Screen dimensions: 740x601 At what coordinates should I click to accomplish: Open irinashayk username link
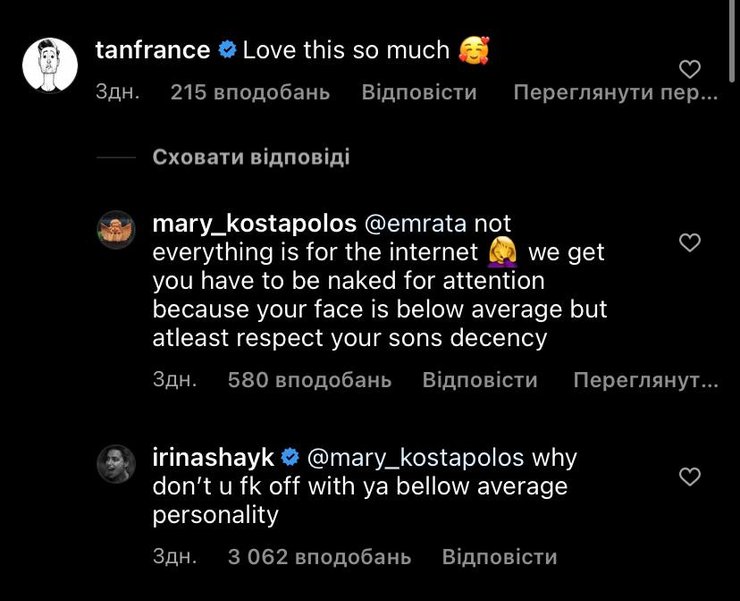tap(213, 458)
